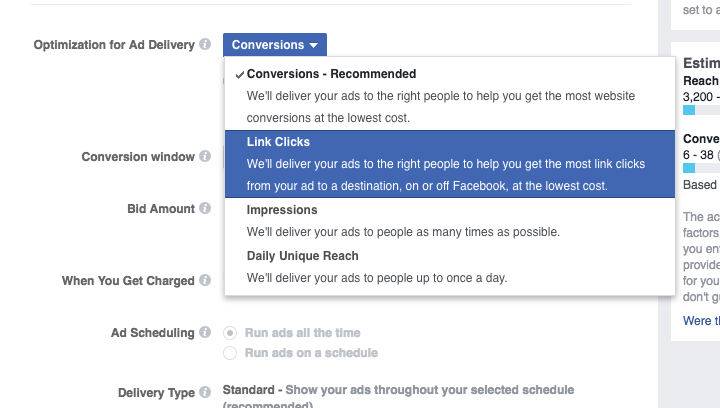Click info icon beside Optimization for Ad Delivery
Image resolution: width=720 pixels, height=408 pixels.
204,45
